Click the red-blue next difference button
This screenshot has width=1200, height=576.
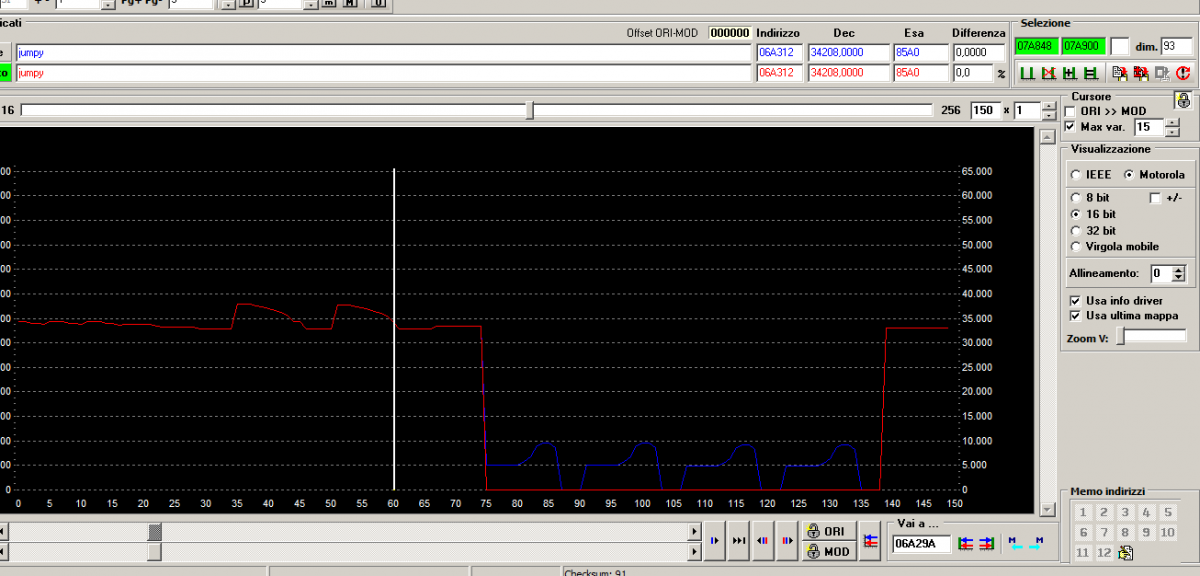pyautogui.click(x=787, y=541)
